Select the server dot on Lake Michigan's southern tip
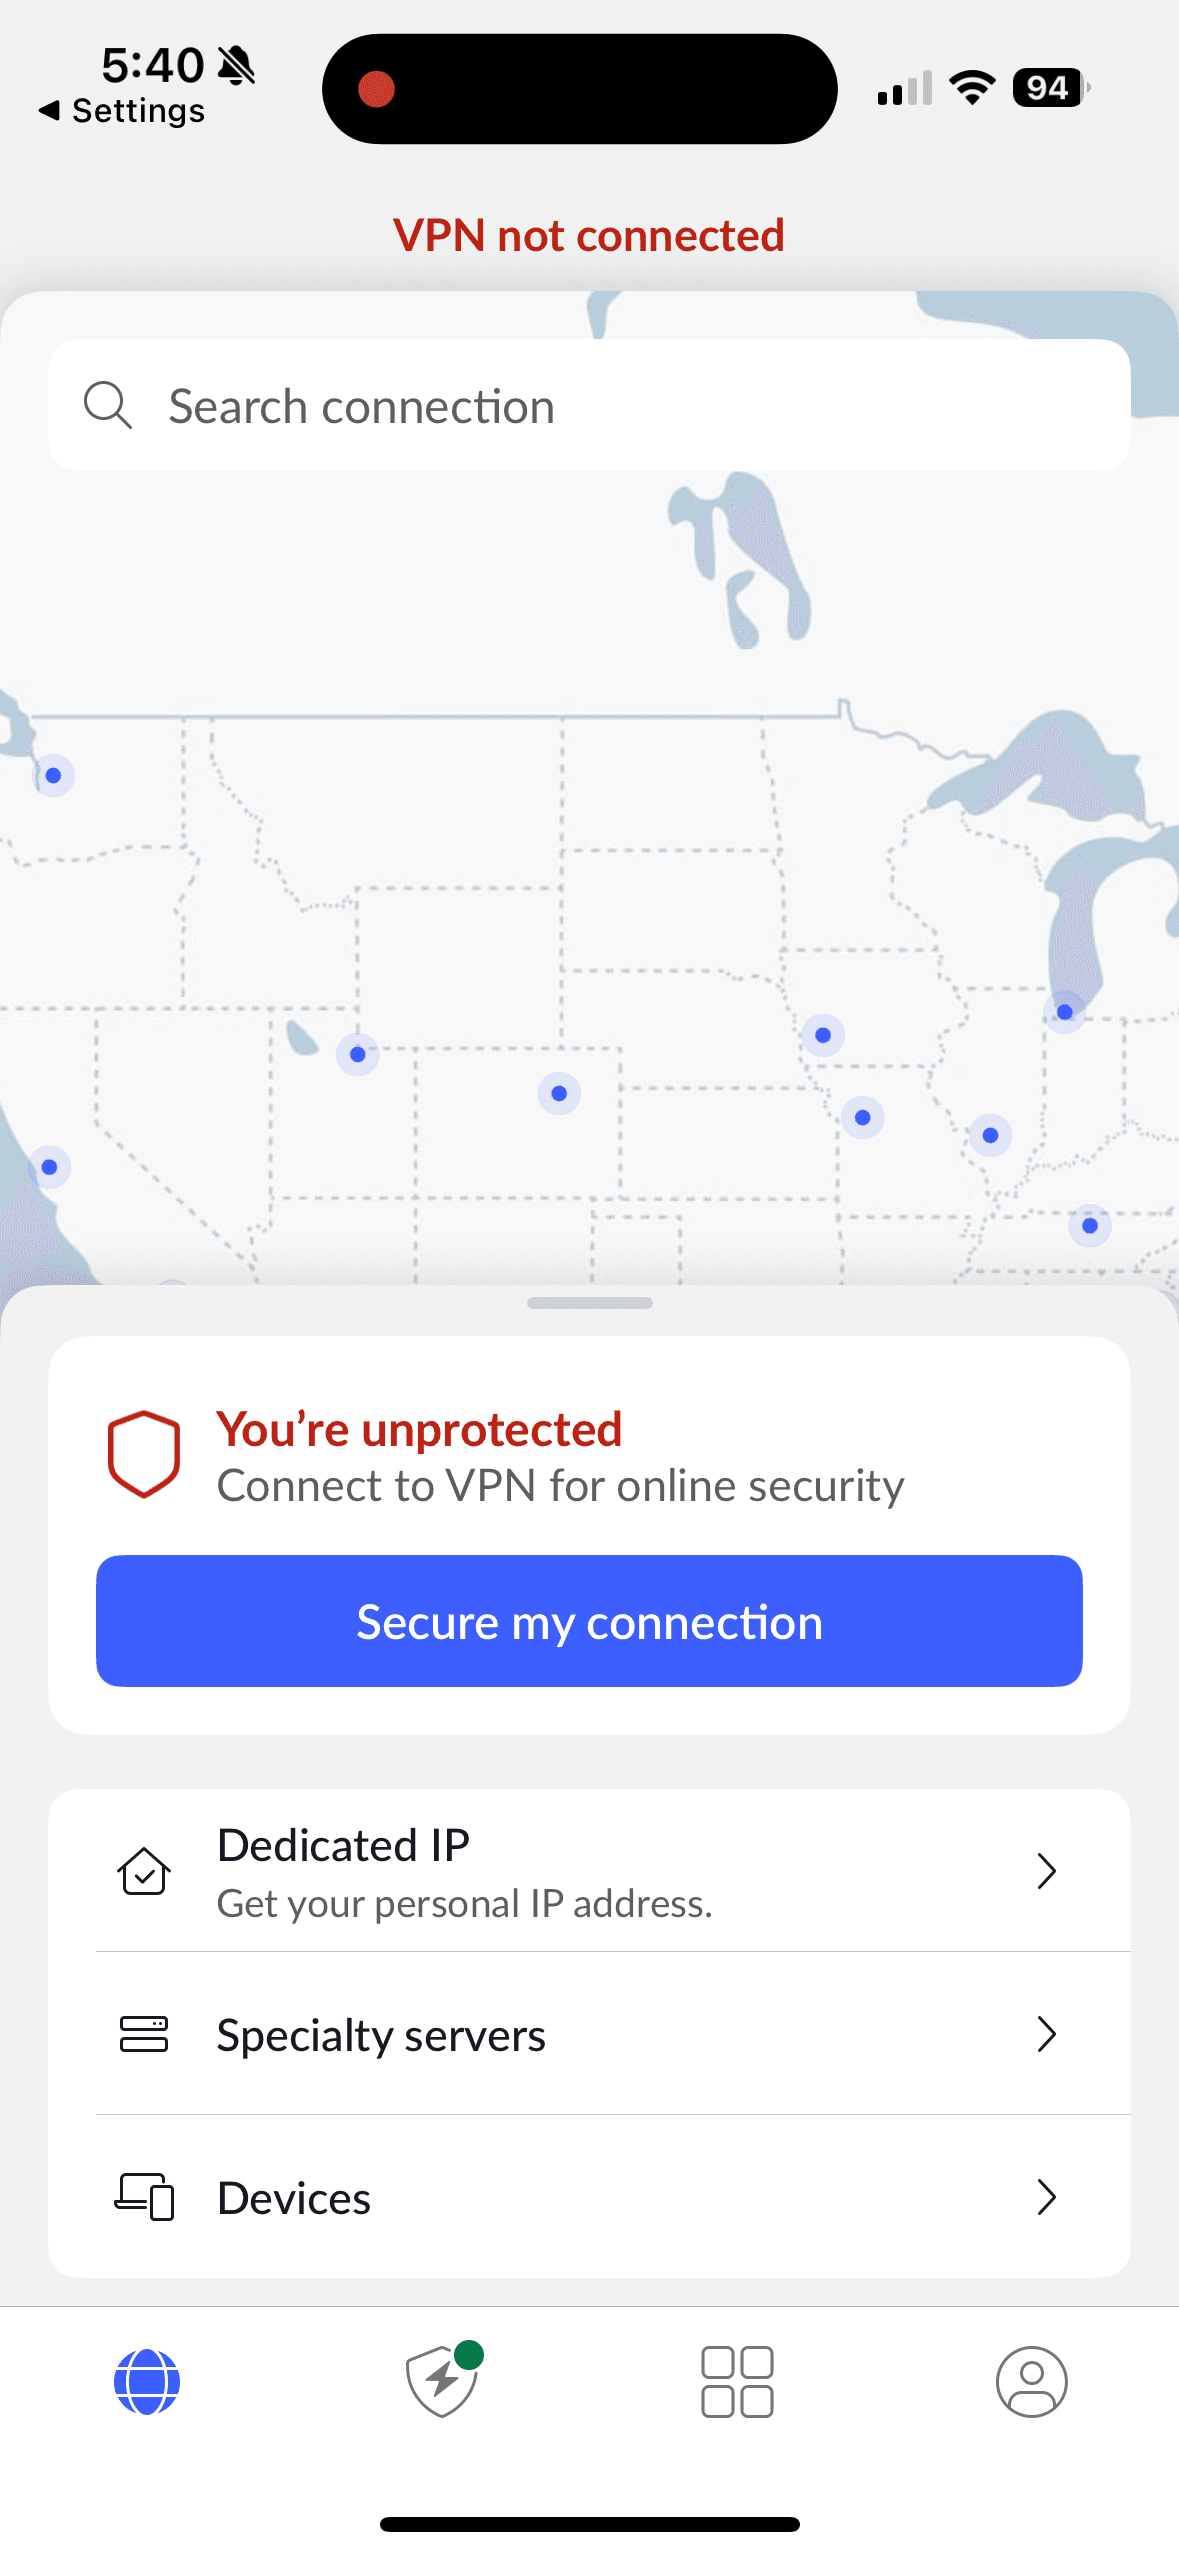The width and height of the screenshot is (1179, 2556). (x=1065, y=1012)
